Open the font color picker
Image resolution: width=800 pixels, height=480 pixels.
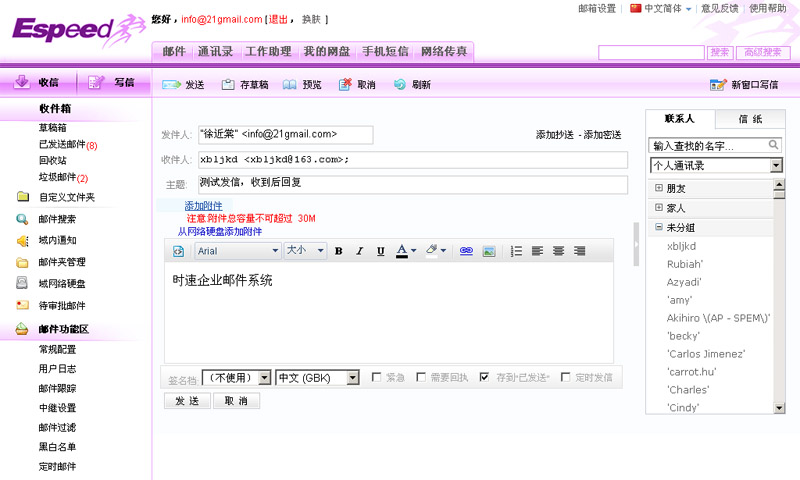click(406, 251)
